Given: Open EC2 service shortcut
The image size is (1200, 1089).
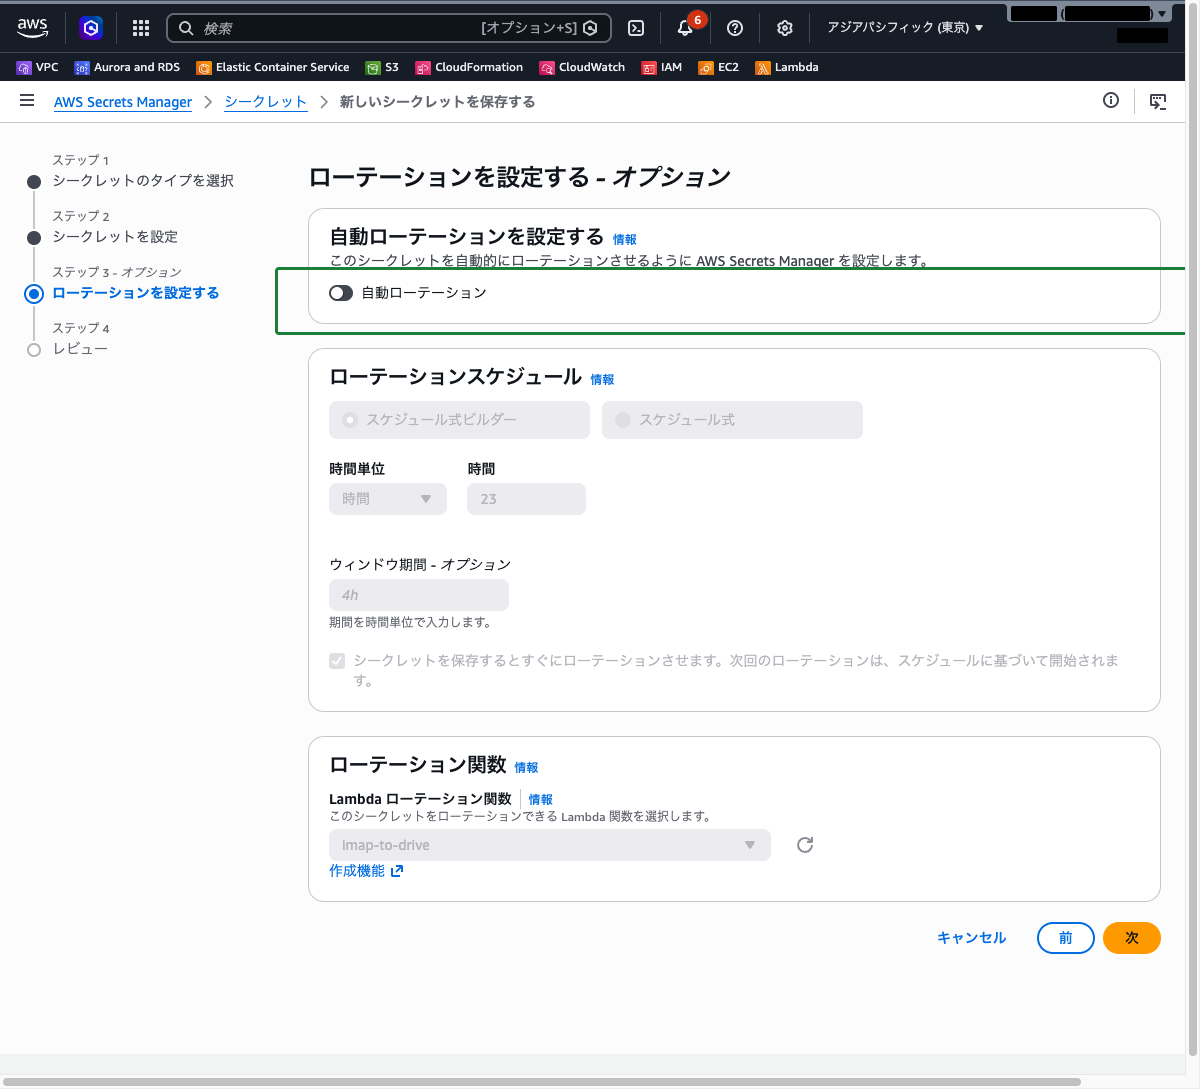Looking at the screenshot, I should (719, 67).
